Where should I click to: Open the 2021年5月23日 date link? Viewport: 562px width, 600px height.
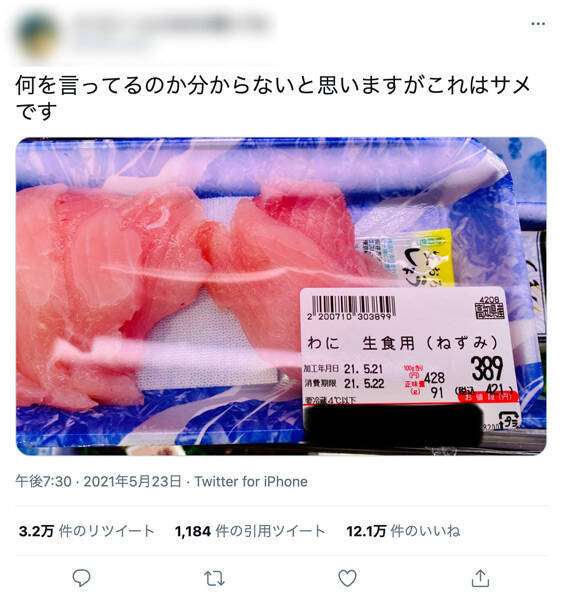(132, 481)
